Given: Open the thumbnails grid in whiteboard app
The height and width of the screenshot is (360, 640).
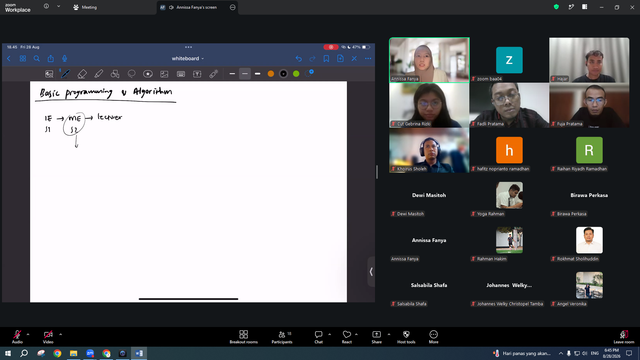Looking at the screenshot, I should [23, 59].
